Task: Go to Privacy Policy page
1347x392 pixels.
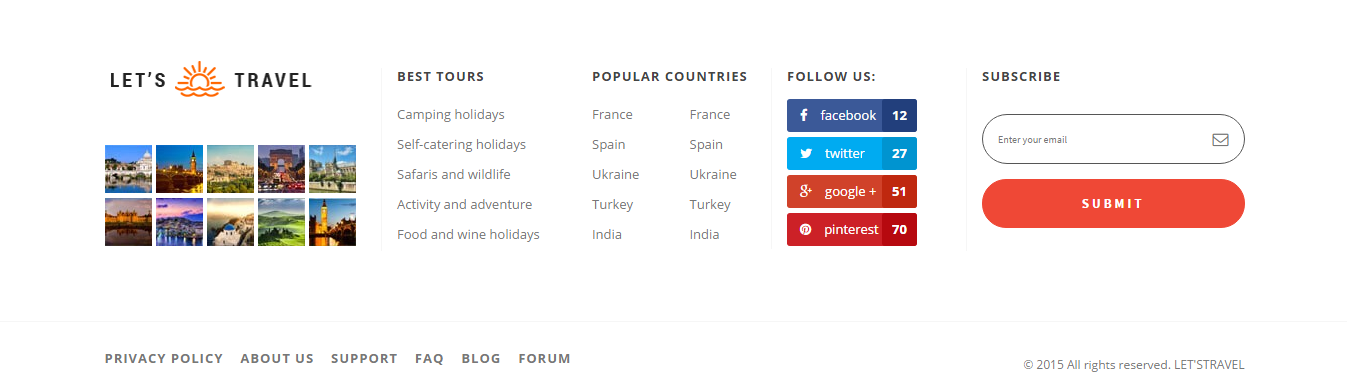Action: [x=164, y=358]
